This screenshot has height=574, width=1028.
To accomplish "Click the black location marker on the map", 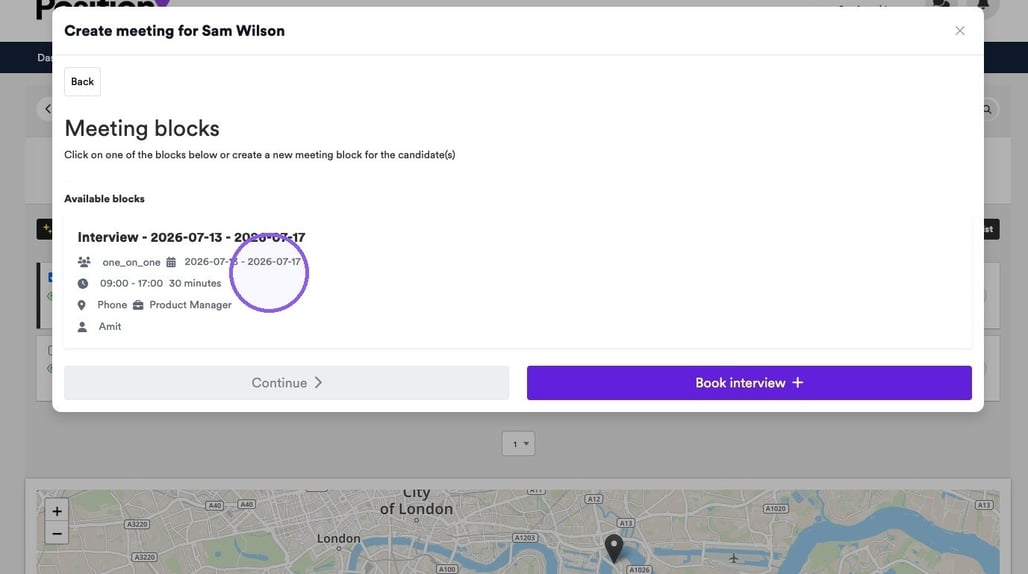I will coord(614,548).
